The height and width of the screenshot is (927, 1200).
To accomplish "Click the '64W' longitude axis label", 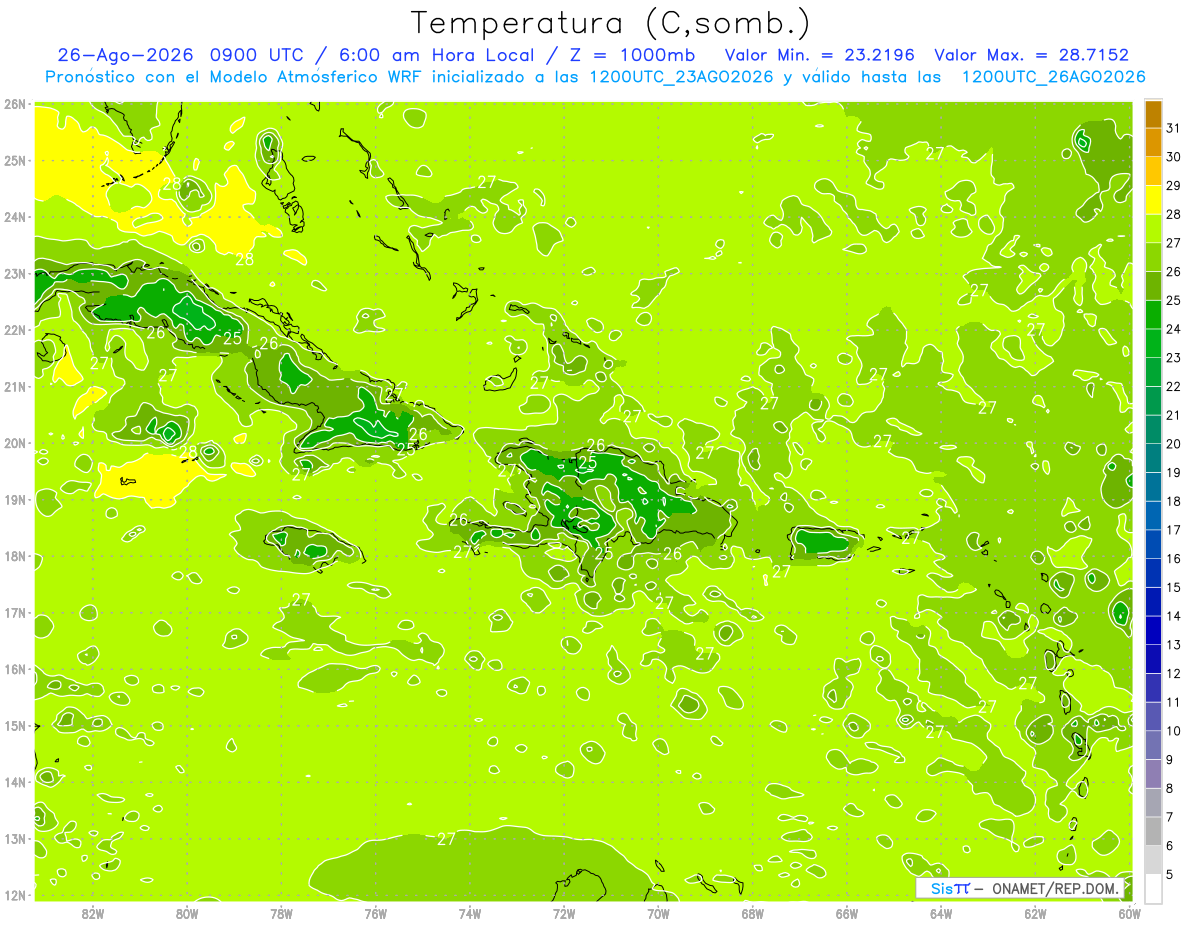I will 941,913.
